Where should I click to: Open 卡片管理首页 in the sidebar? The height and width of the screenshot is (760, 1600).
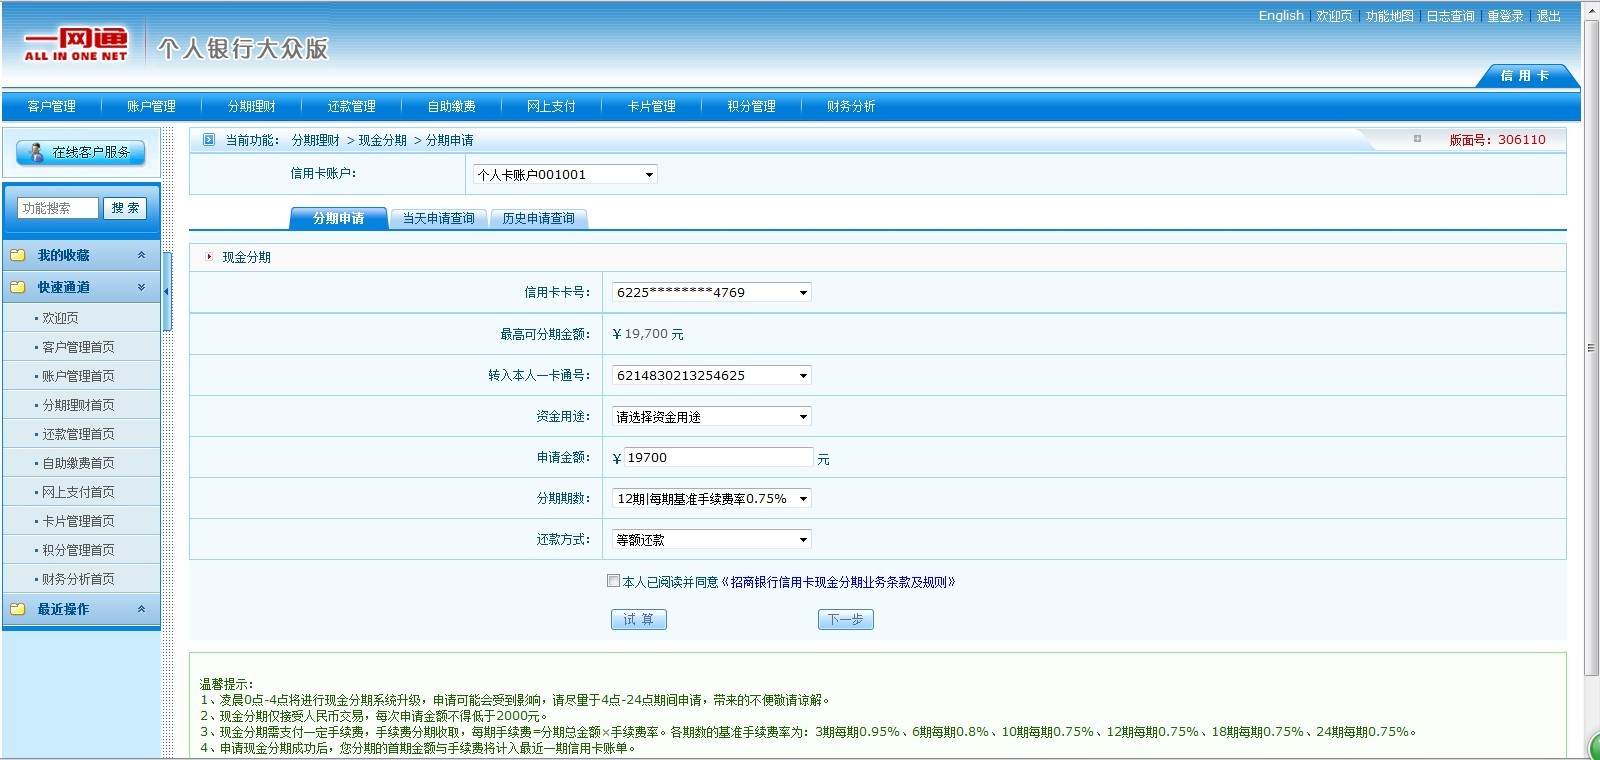(x=78, y=521)
